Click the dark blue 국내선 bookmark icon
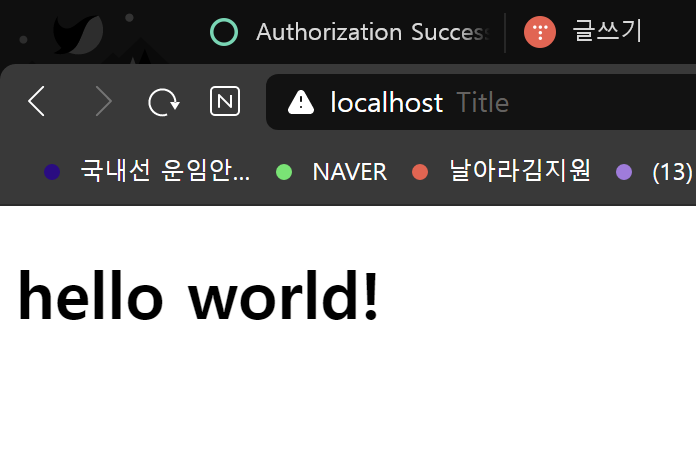 pos(52,172)
